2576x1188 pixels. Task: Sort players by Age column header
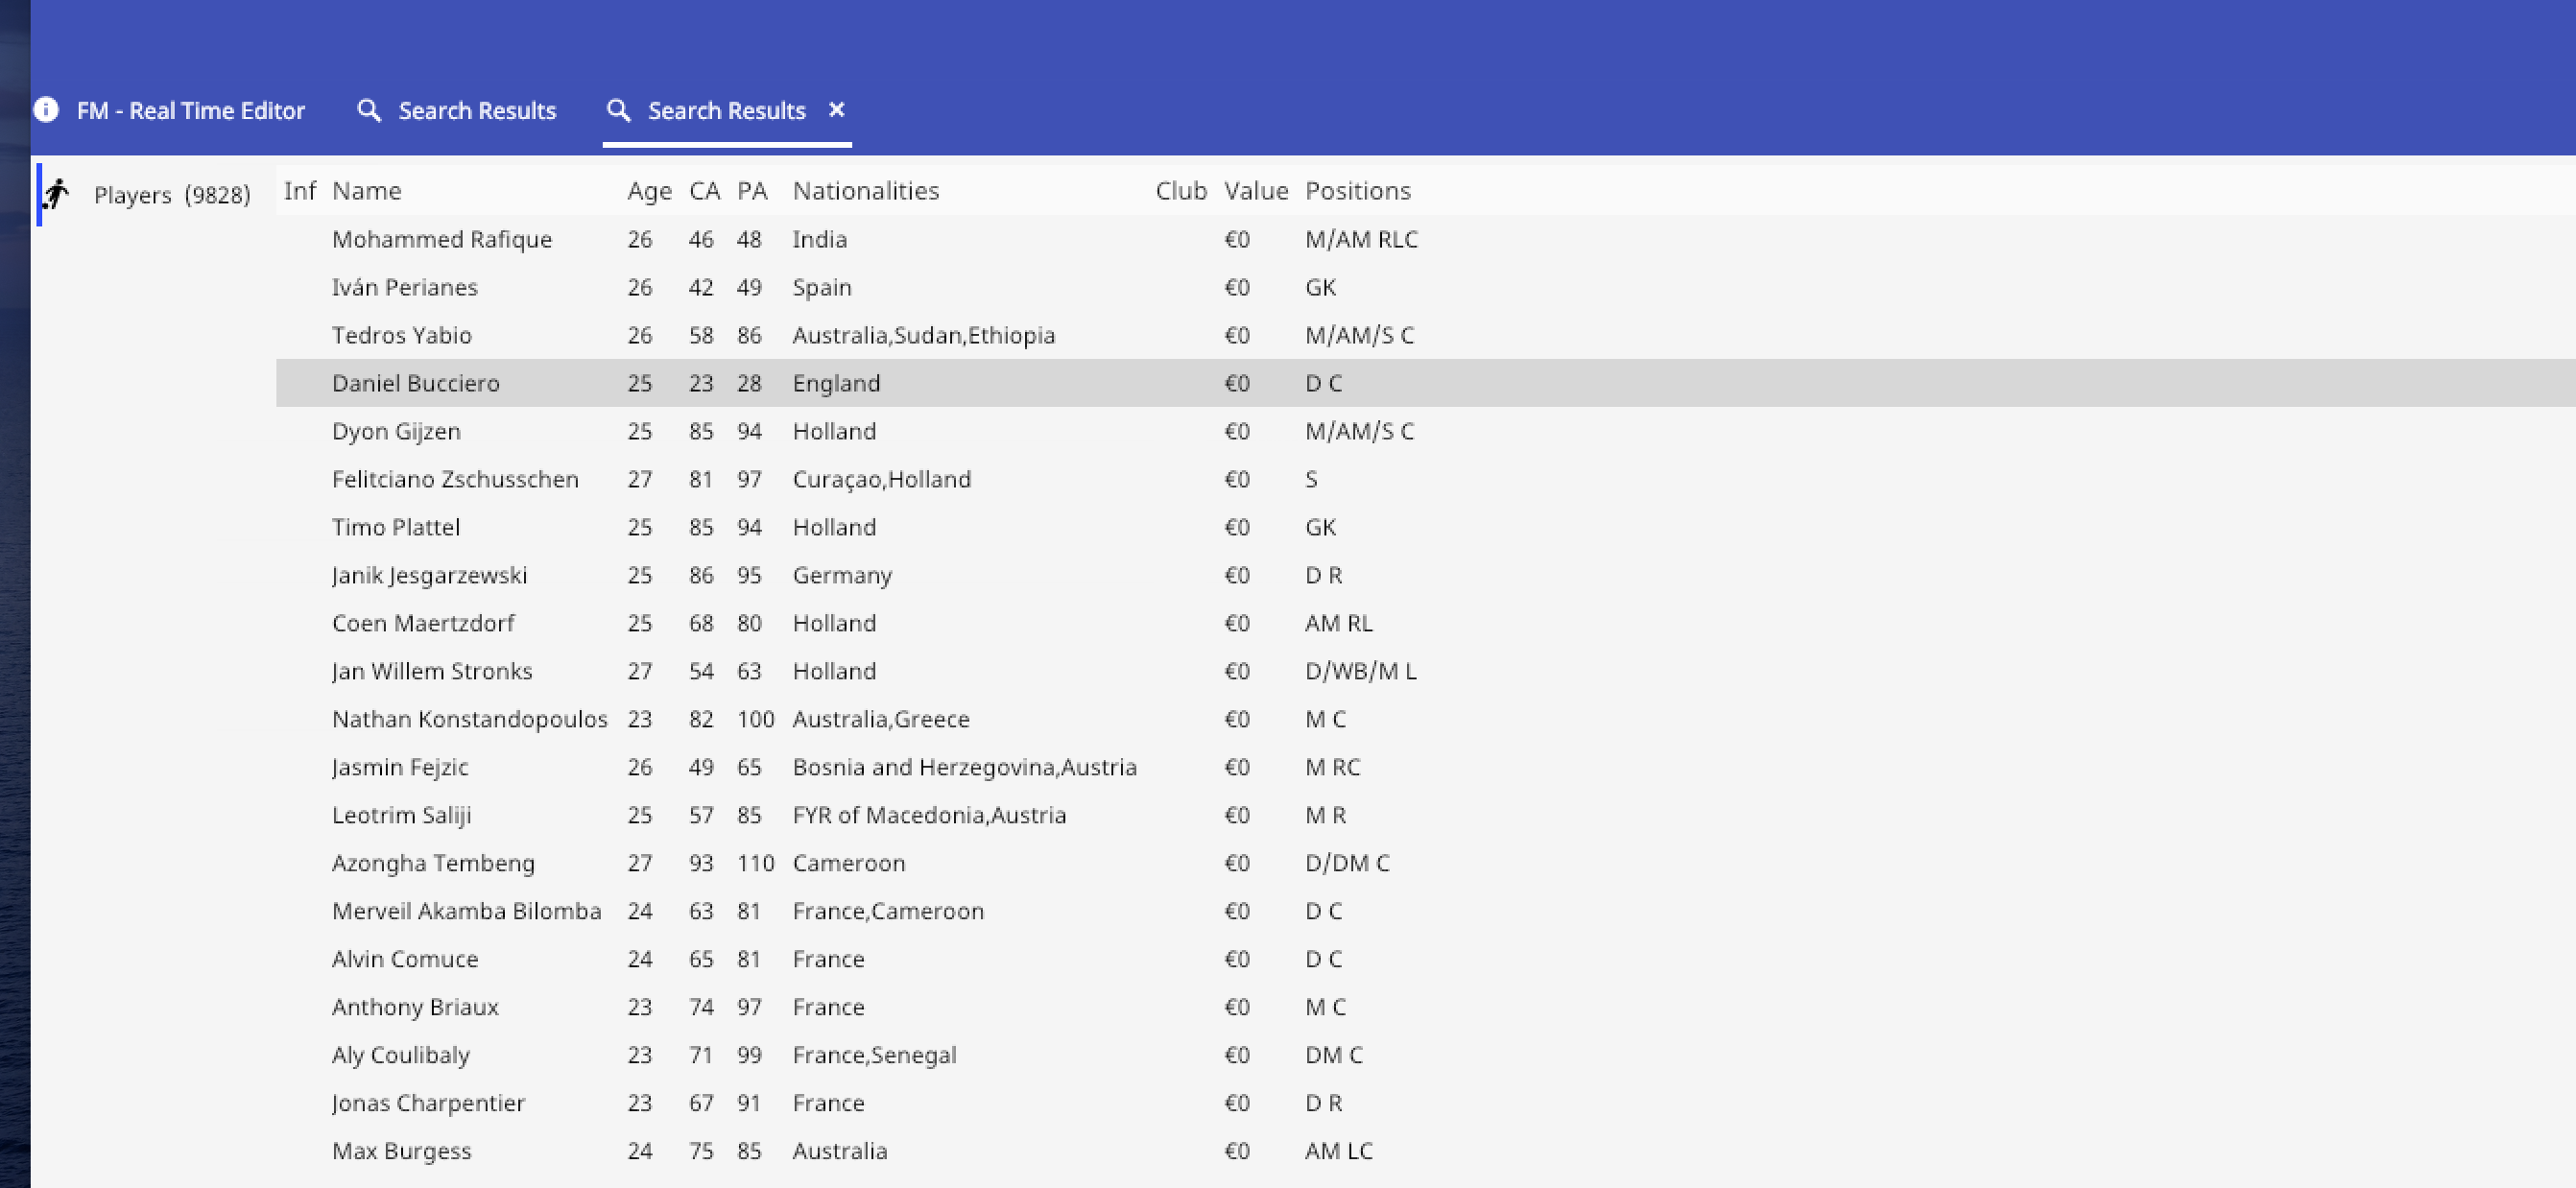pos(649,191)
